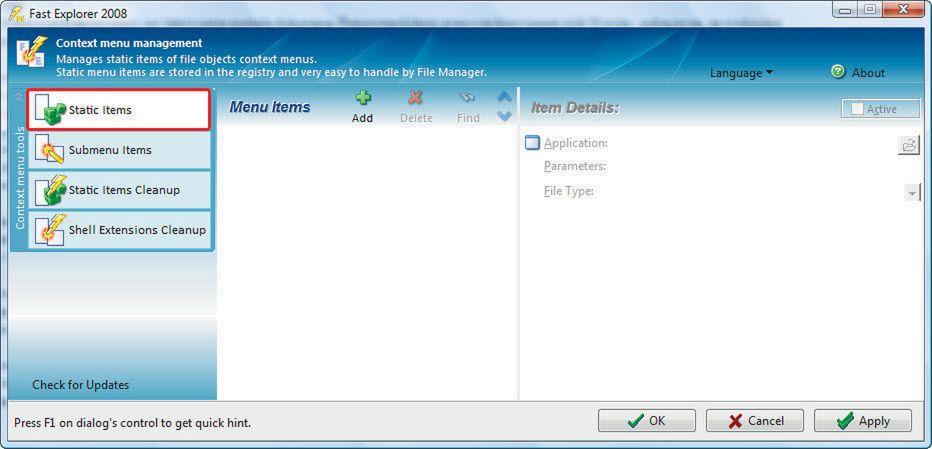Viewport: 932px width, 449px height.
Task: Move menu item up with arrow
Action: 504,96
